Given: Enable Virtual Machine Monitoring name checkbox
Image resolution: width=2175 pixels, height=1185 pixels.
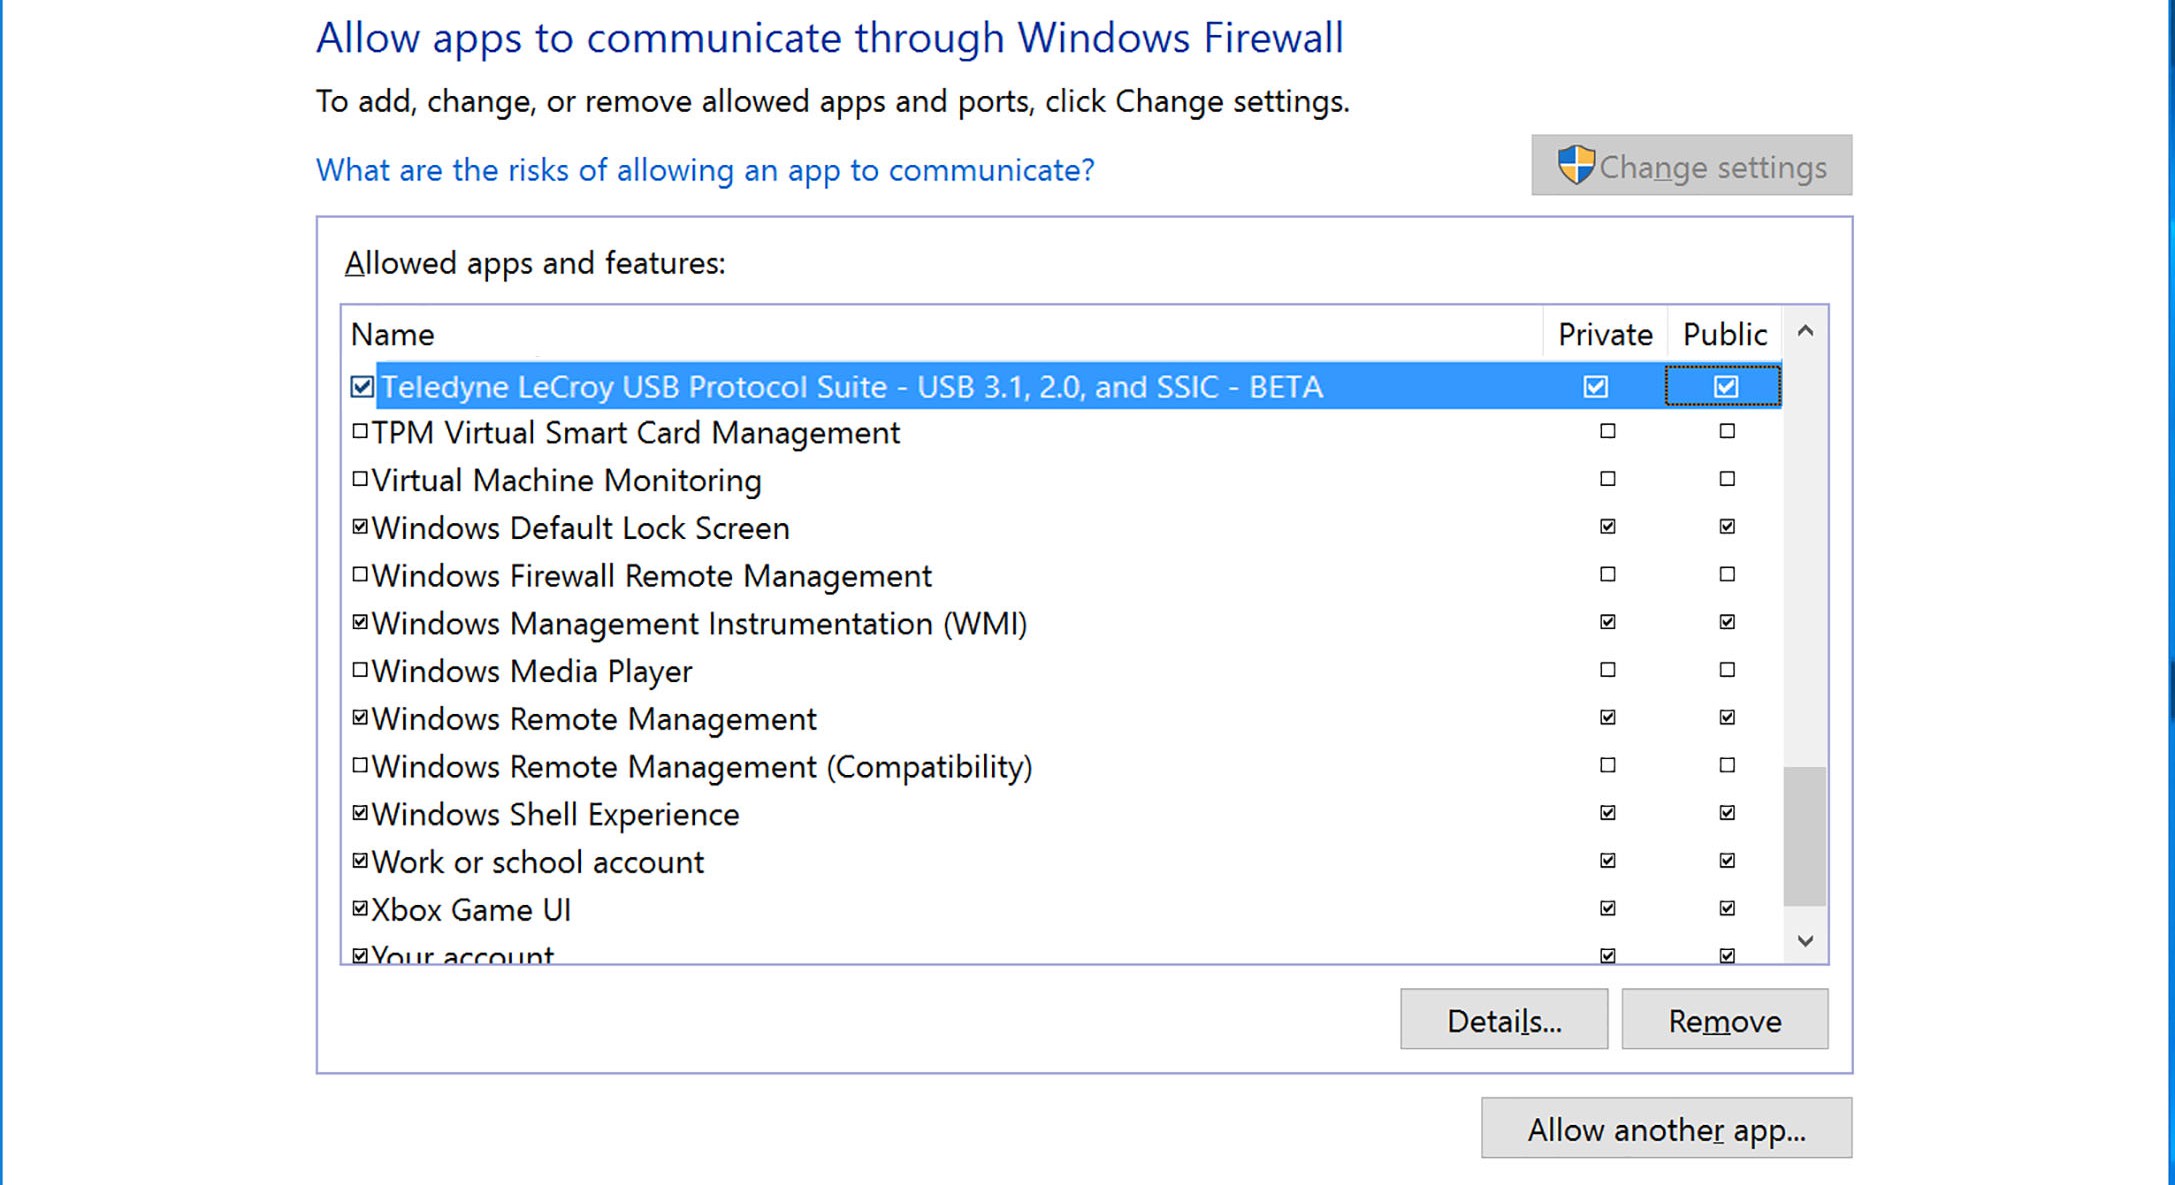Looking at the screenshot, I should tap(360, 479).
